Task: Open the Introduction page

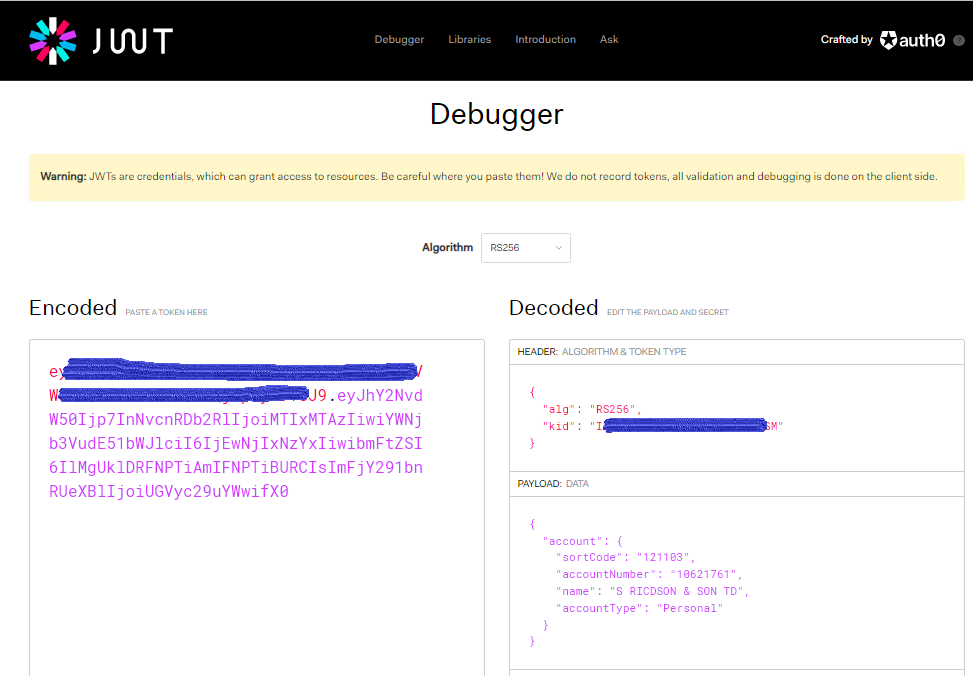Action: 545,40
